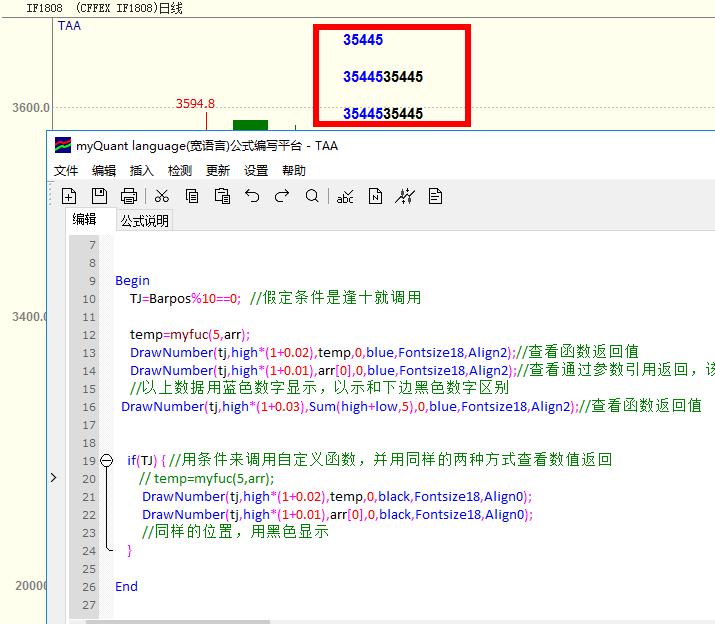This screenshot has height=624, width=715.
Task: Click the New file toolbar icon
Action: [69, 196]
